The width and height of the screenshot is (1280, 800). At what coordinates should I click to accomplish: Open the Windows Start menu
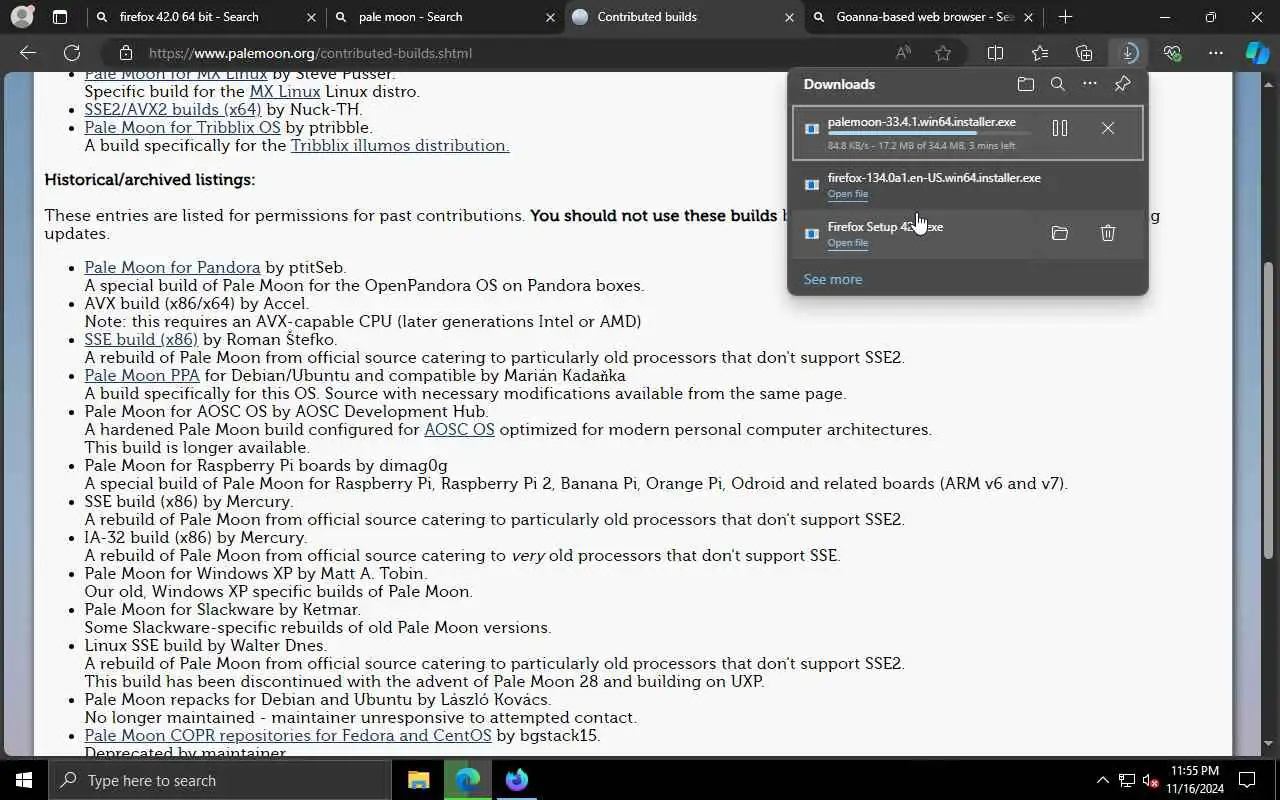click(24, 780)
